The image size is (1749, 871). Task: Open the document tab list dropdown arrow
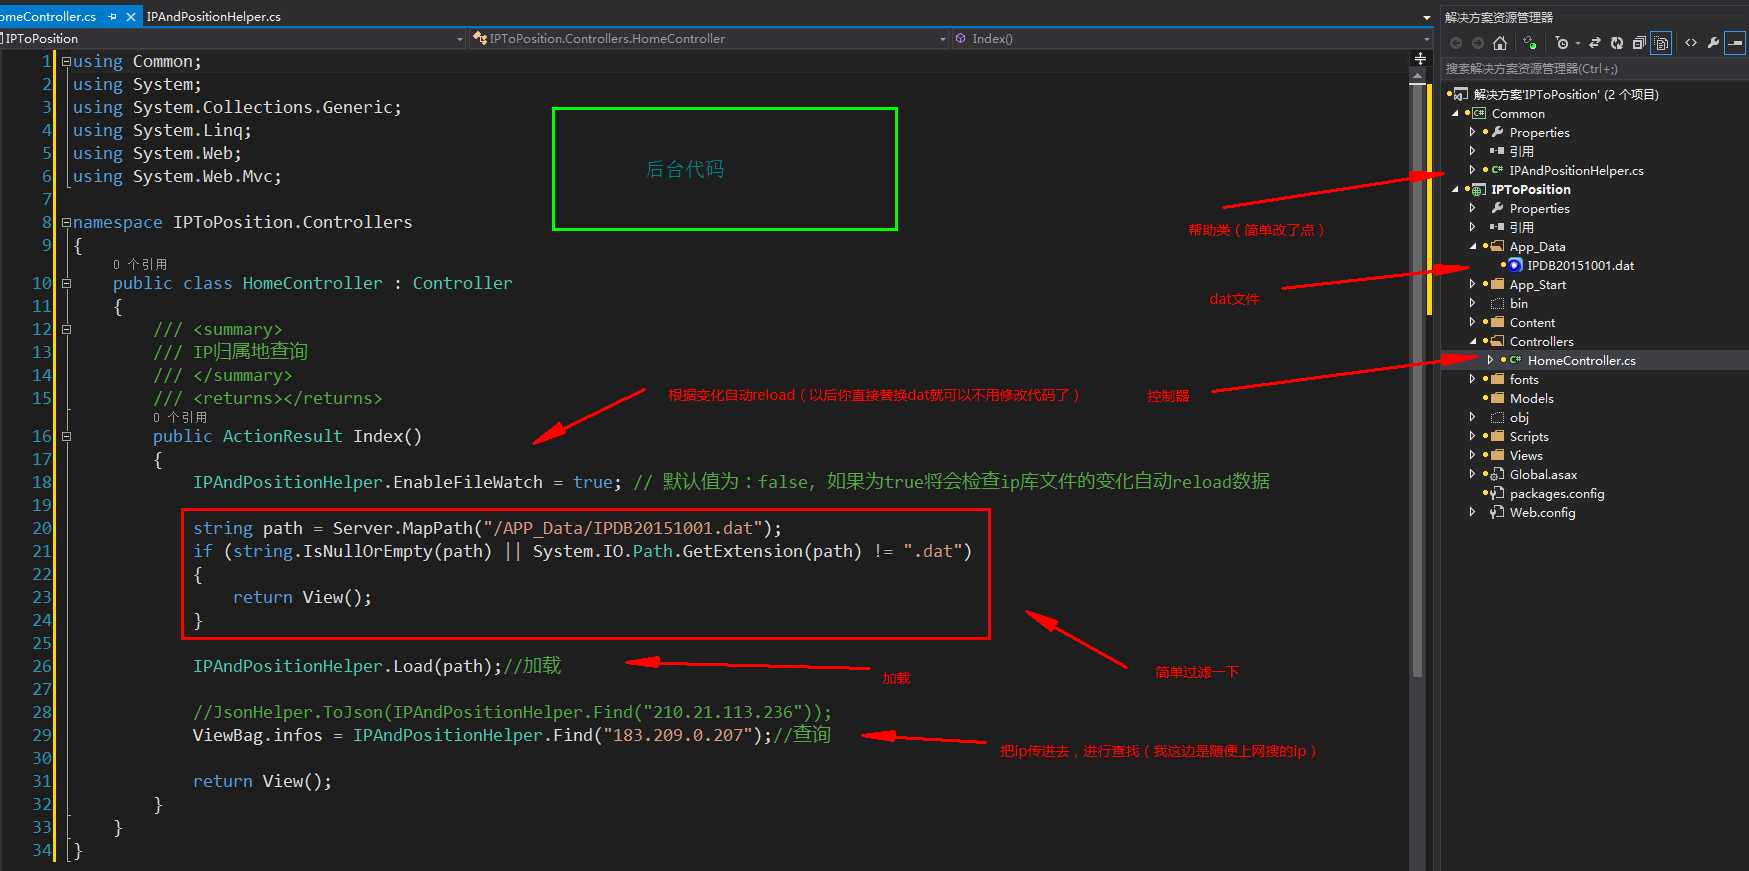click(x=1427, y=17)
